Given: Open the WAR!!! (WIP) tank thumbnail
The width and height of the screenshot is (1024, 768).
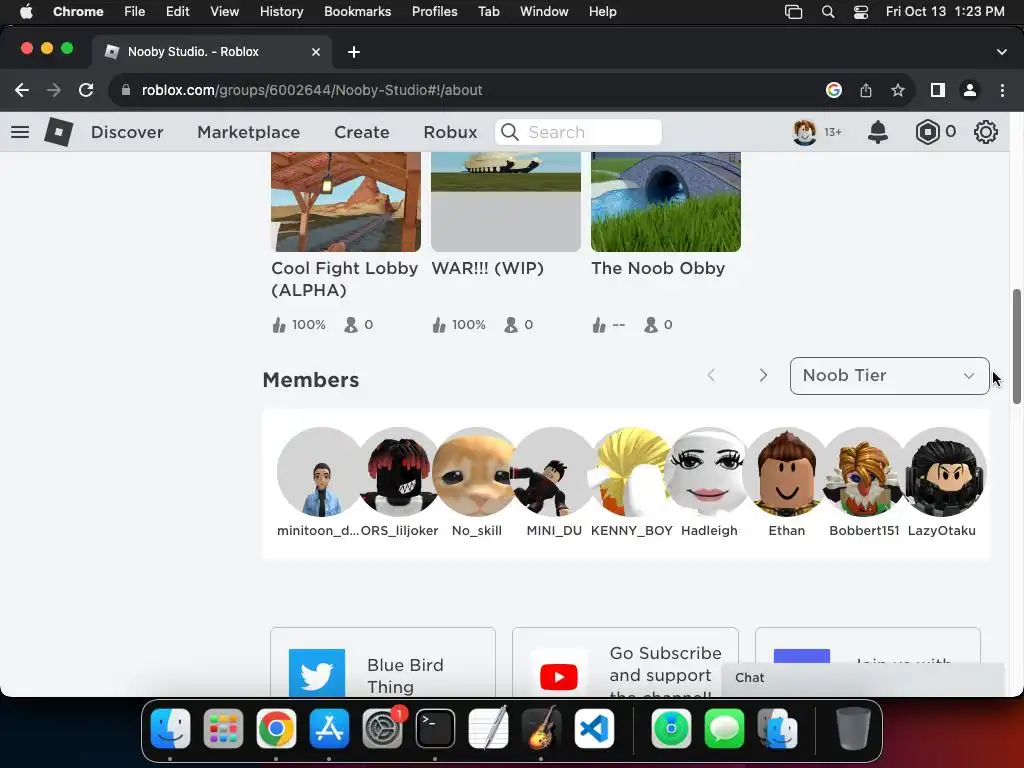Looking at the screenshot, I should coord(505,202).
